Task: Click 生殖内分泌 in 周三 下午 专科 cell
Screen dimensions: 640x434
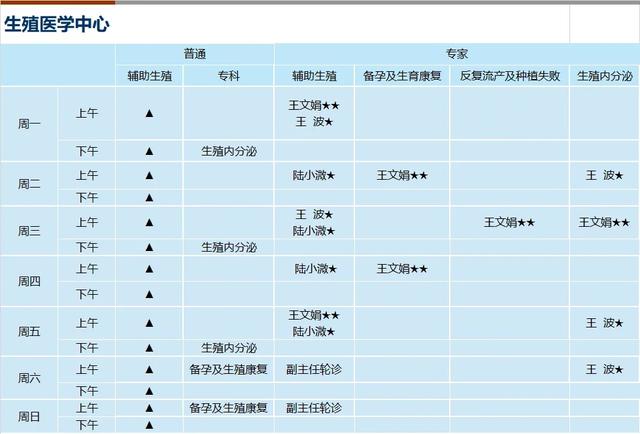Action: click(229, 247)
